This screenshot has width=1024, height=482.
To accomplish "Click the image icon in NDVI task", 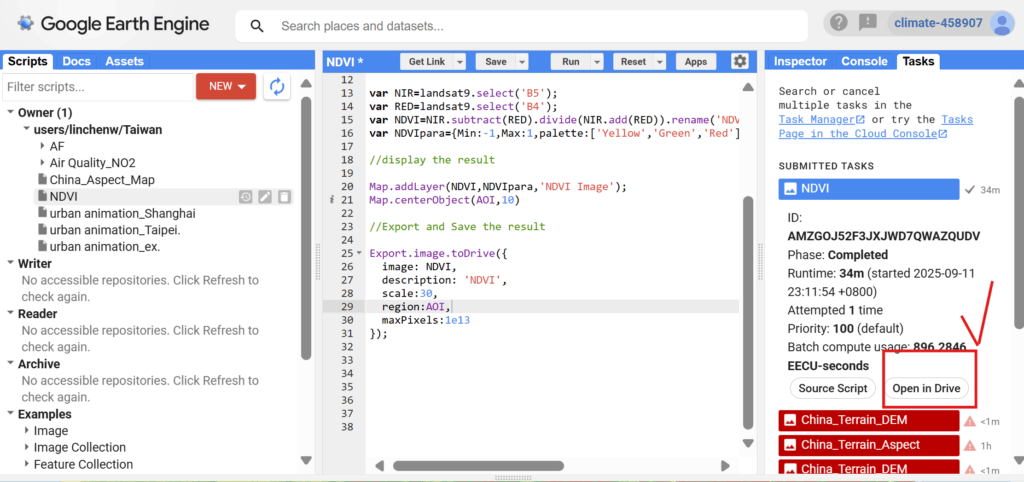I will tap(790, 189).
